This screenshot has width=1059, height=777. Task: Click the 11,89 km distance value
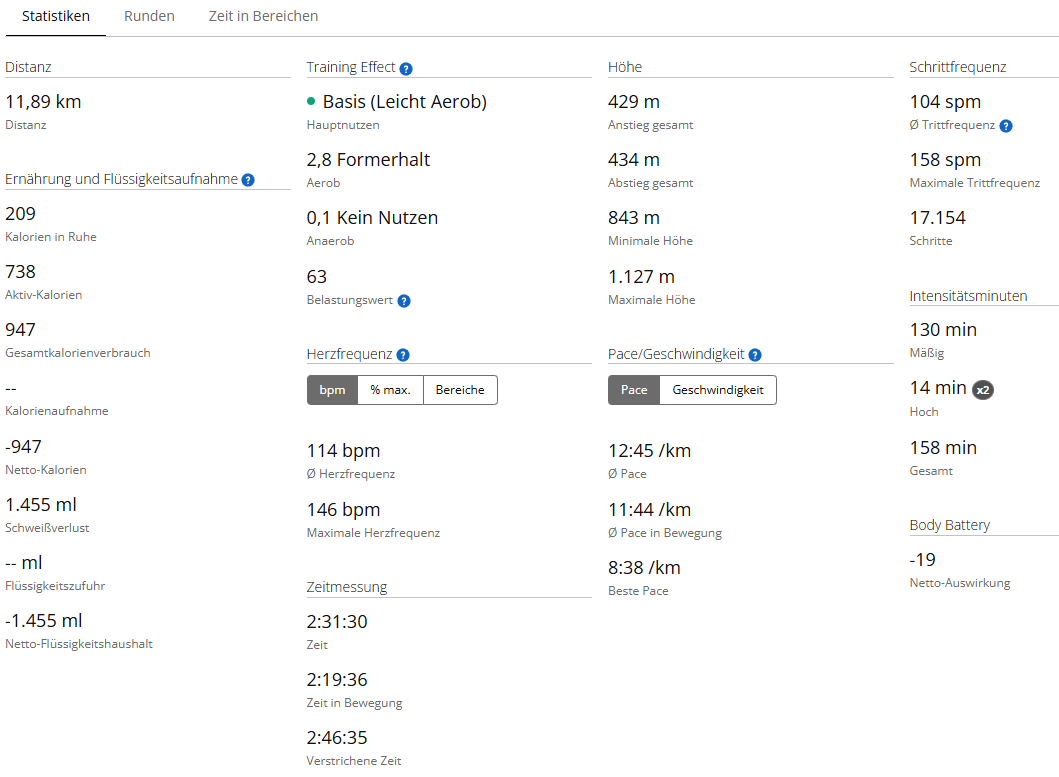click(x=43, y=101)
